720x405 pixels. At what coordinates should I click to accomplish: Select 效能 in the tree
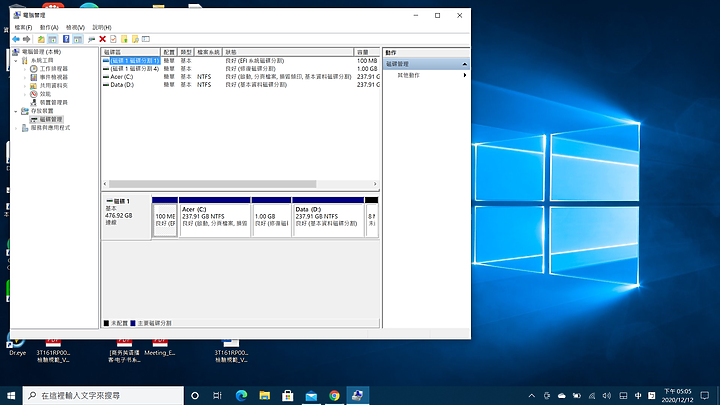(45, 94)
